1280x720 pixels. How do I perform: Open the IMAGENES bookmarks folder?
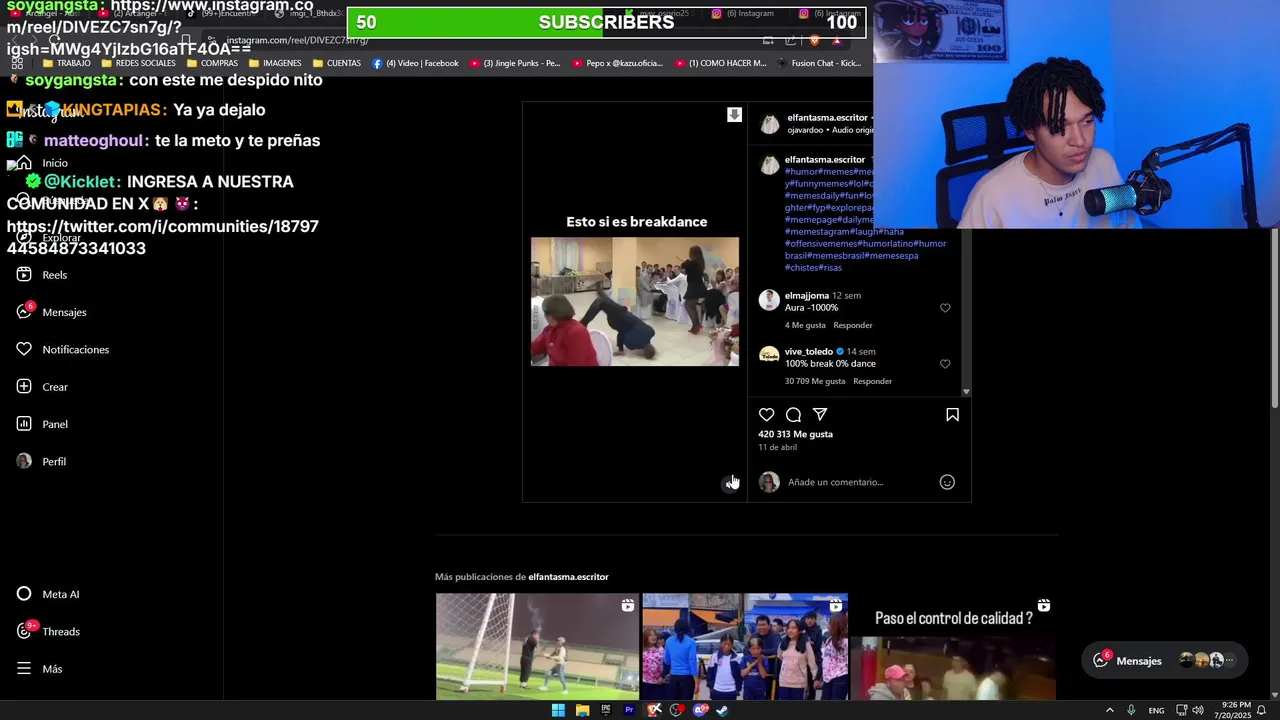[275, 63]
